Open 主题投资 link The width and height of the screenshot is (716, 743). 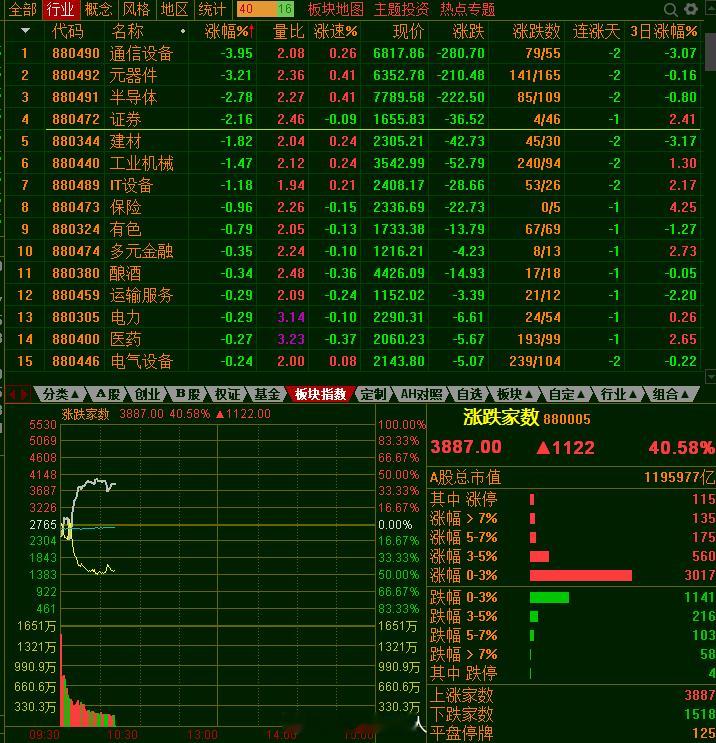coord(401,9)
